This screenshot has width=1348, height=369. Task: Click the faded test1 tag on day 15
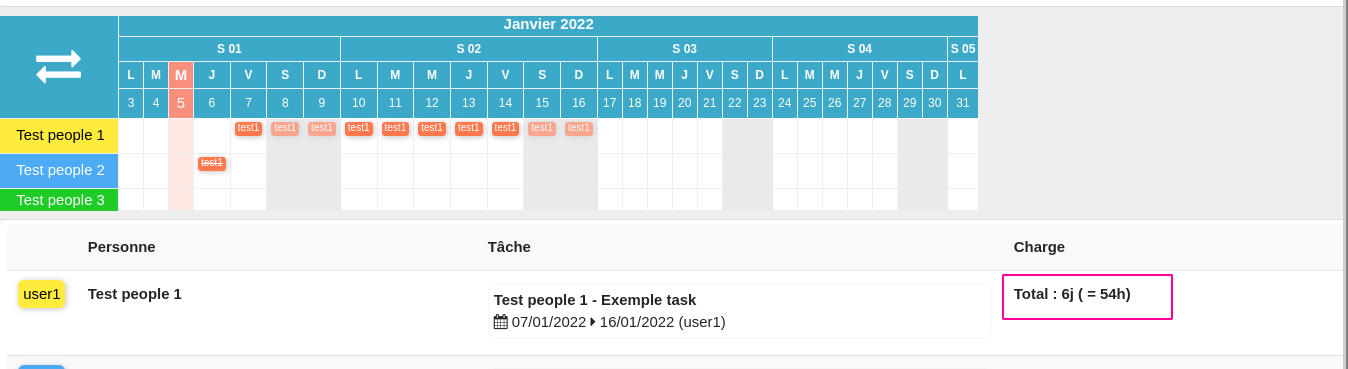542,128
